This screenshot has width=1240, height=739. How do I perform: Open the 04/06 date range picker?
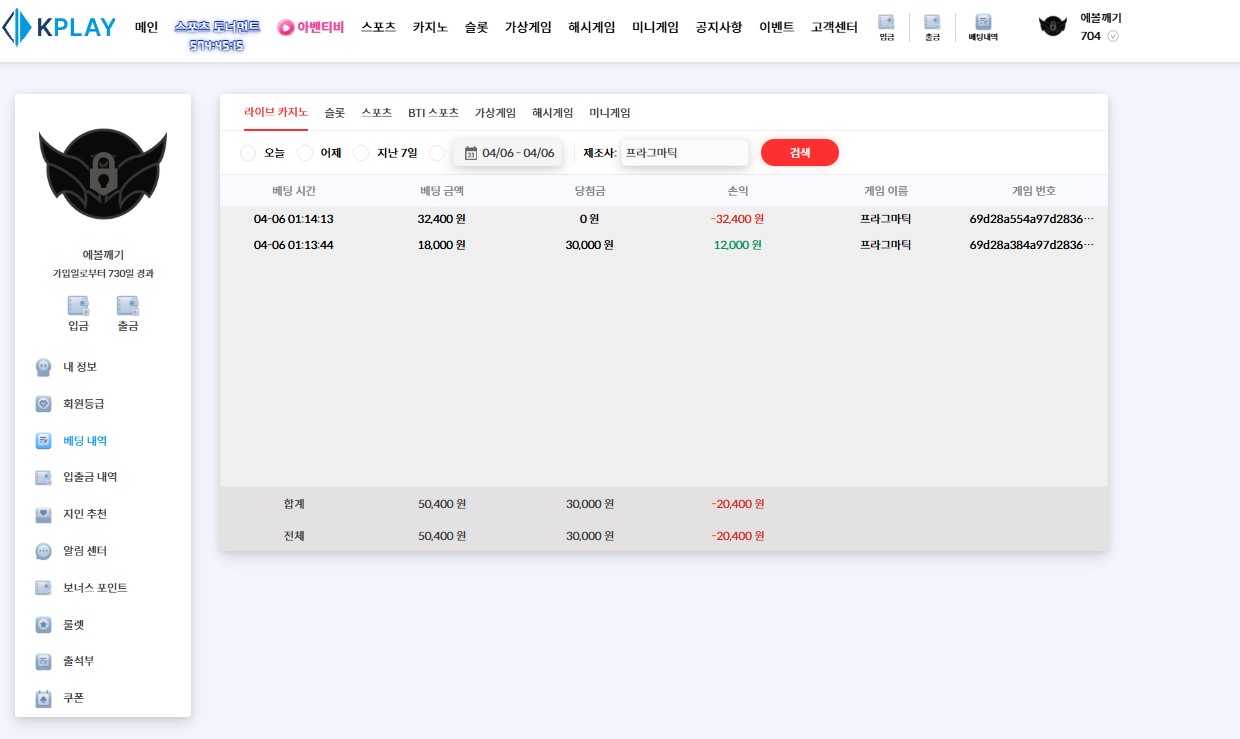pos(508,153)
